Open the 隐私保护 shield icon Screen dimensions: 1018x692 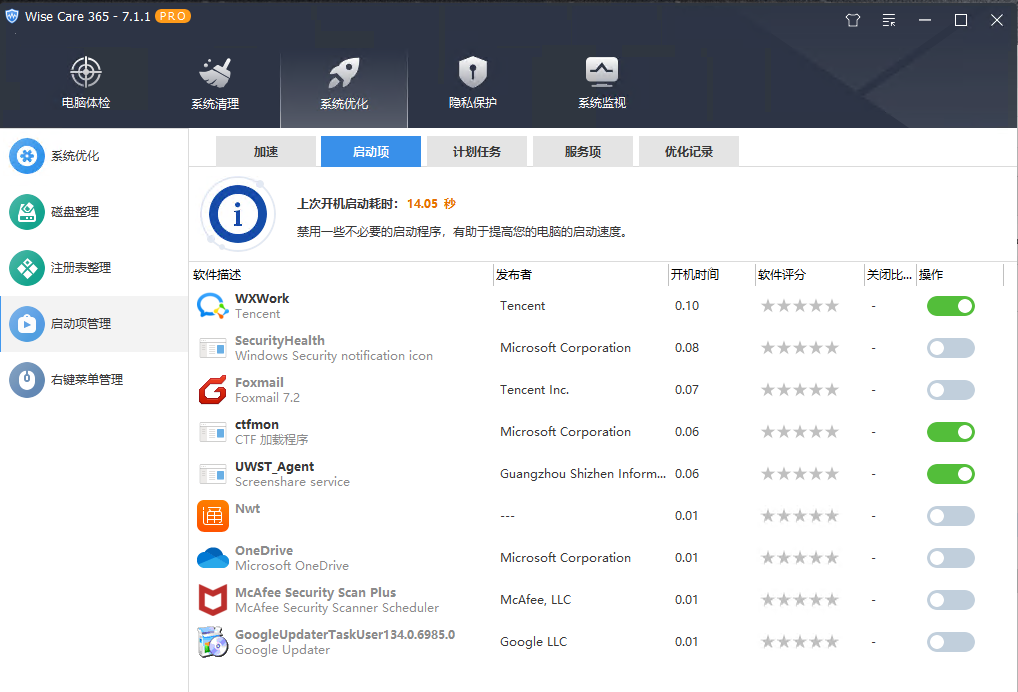473,72
